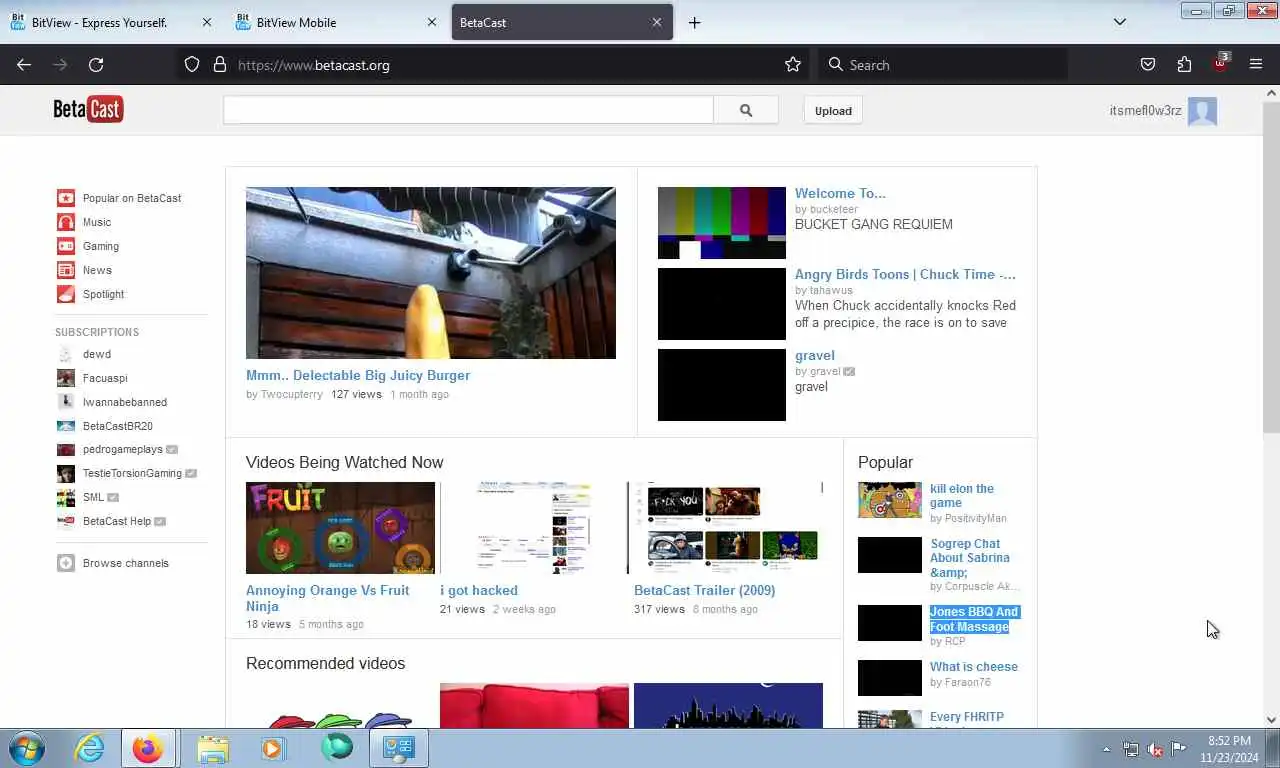Switch to the BitView - Express Yourself tab

click(111, 22)
